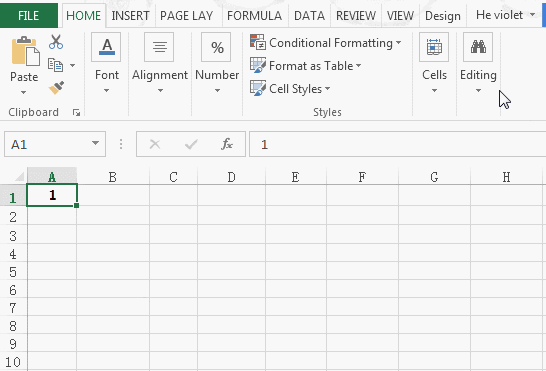Click the Copy icon
This screenshot has width=546, height=371.
[x=55, y=65]
